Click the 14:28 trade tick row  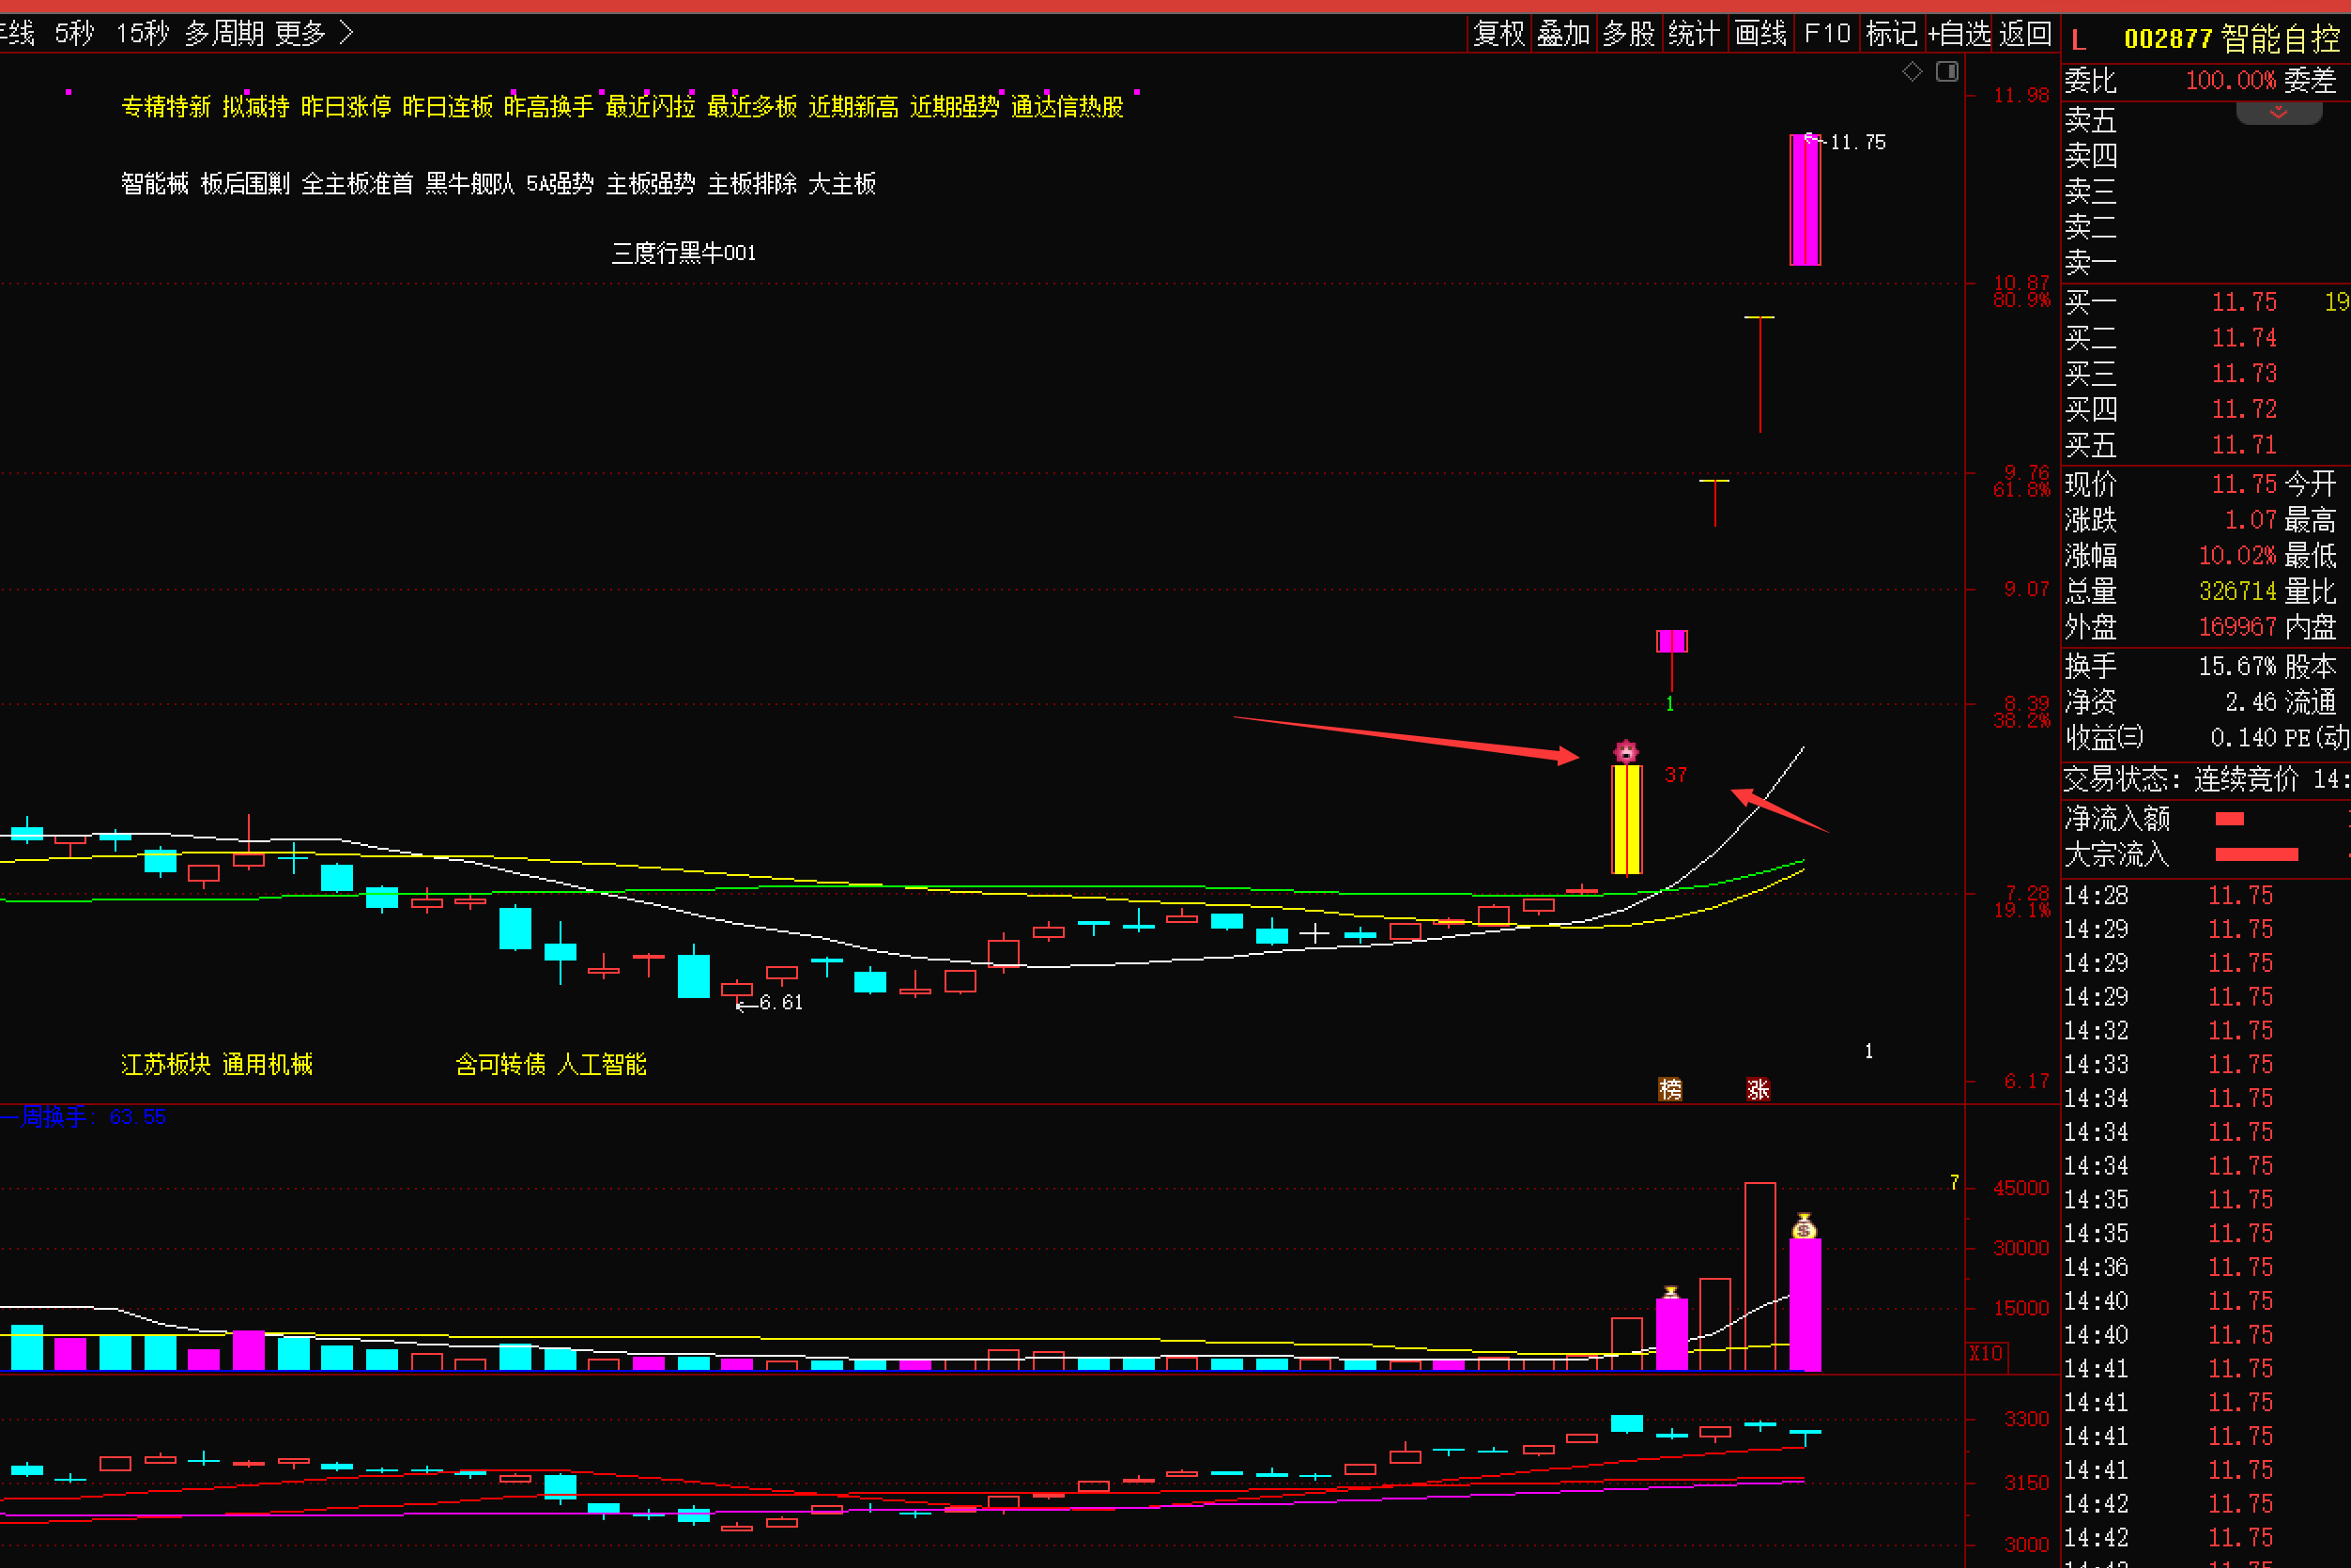coord(2206,895)
